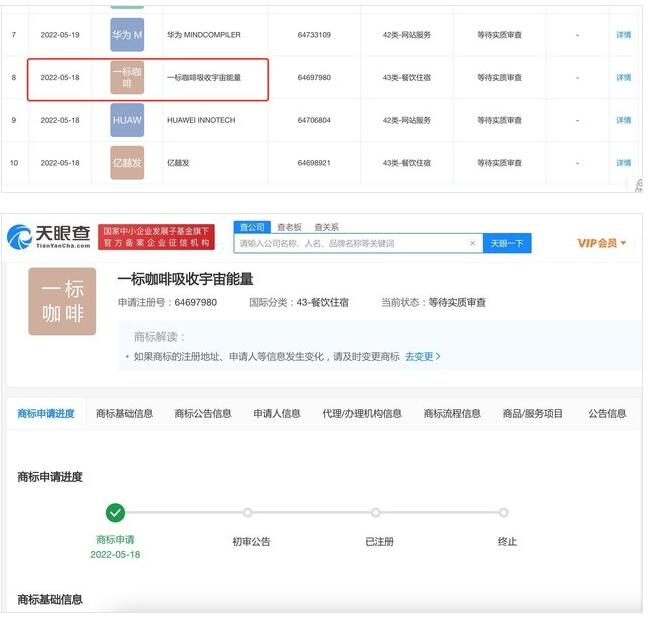Click registration number 64698921
Screen dimensions: 648x620
pyautogui.click(x=314, y=162)
